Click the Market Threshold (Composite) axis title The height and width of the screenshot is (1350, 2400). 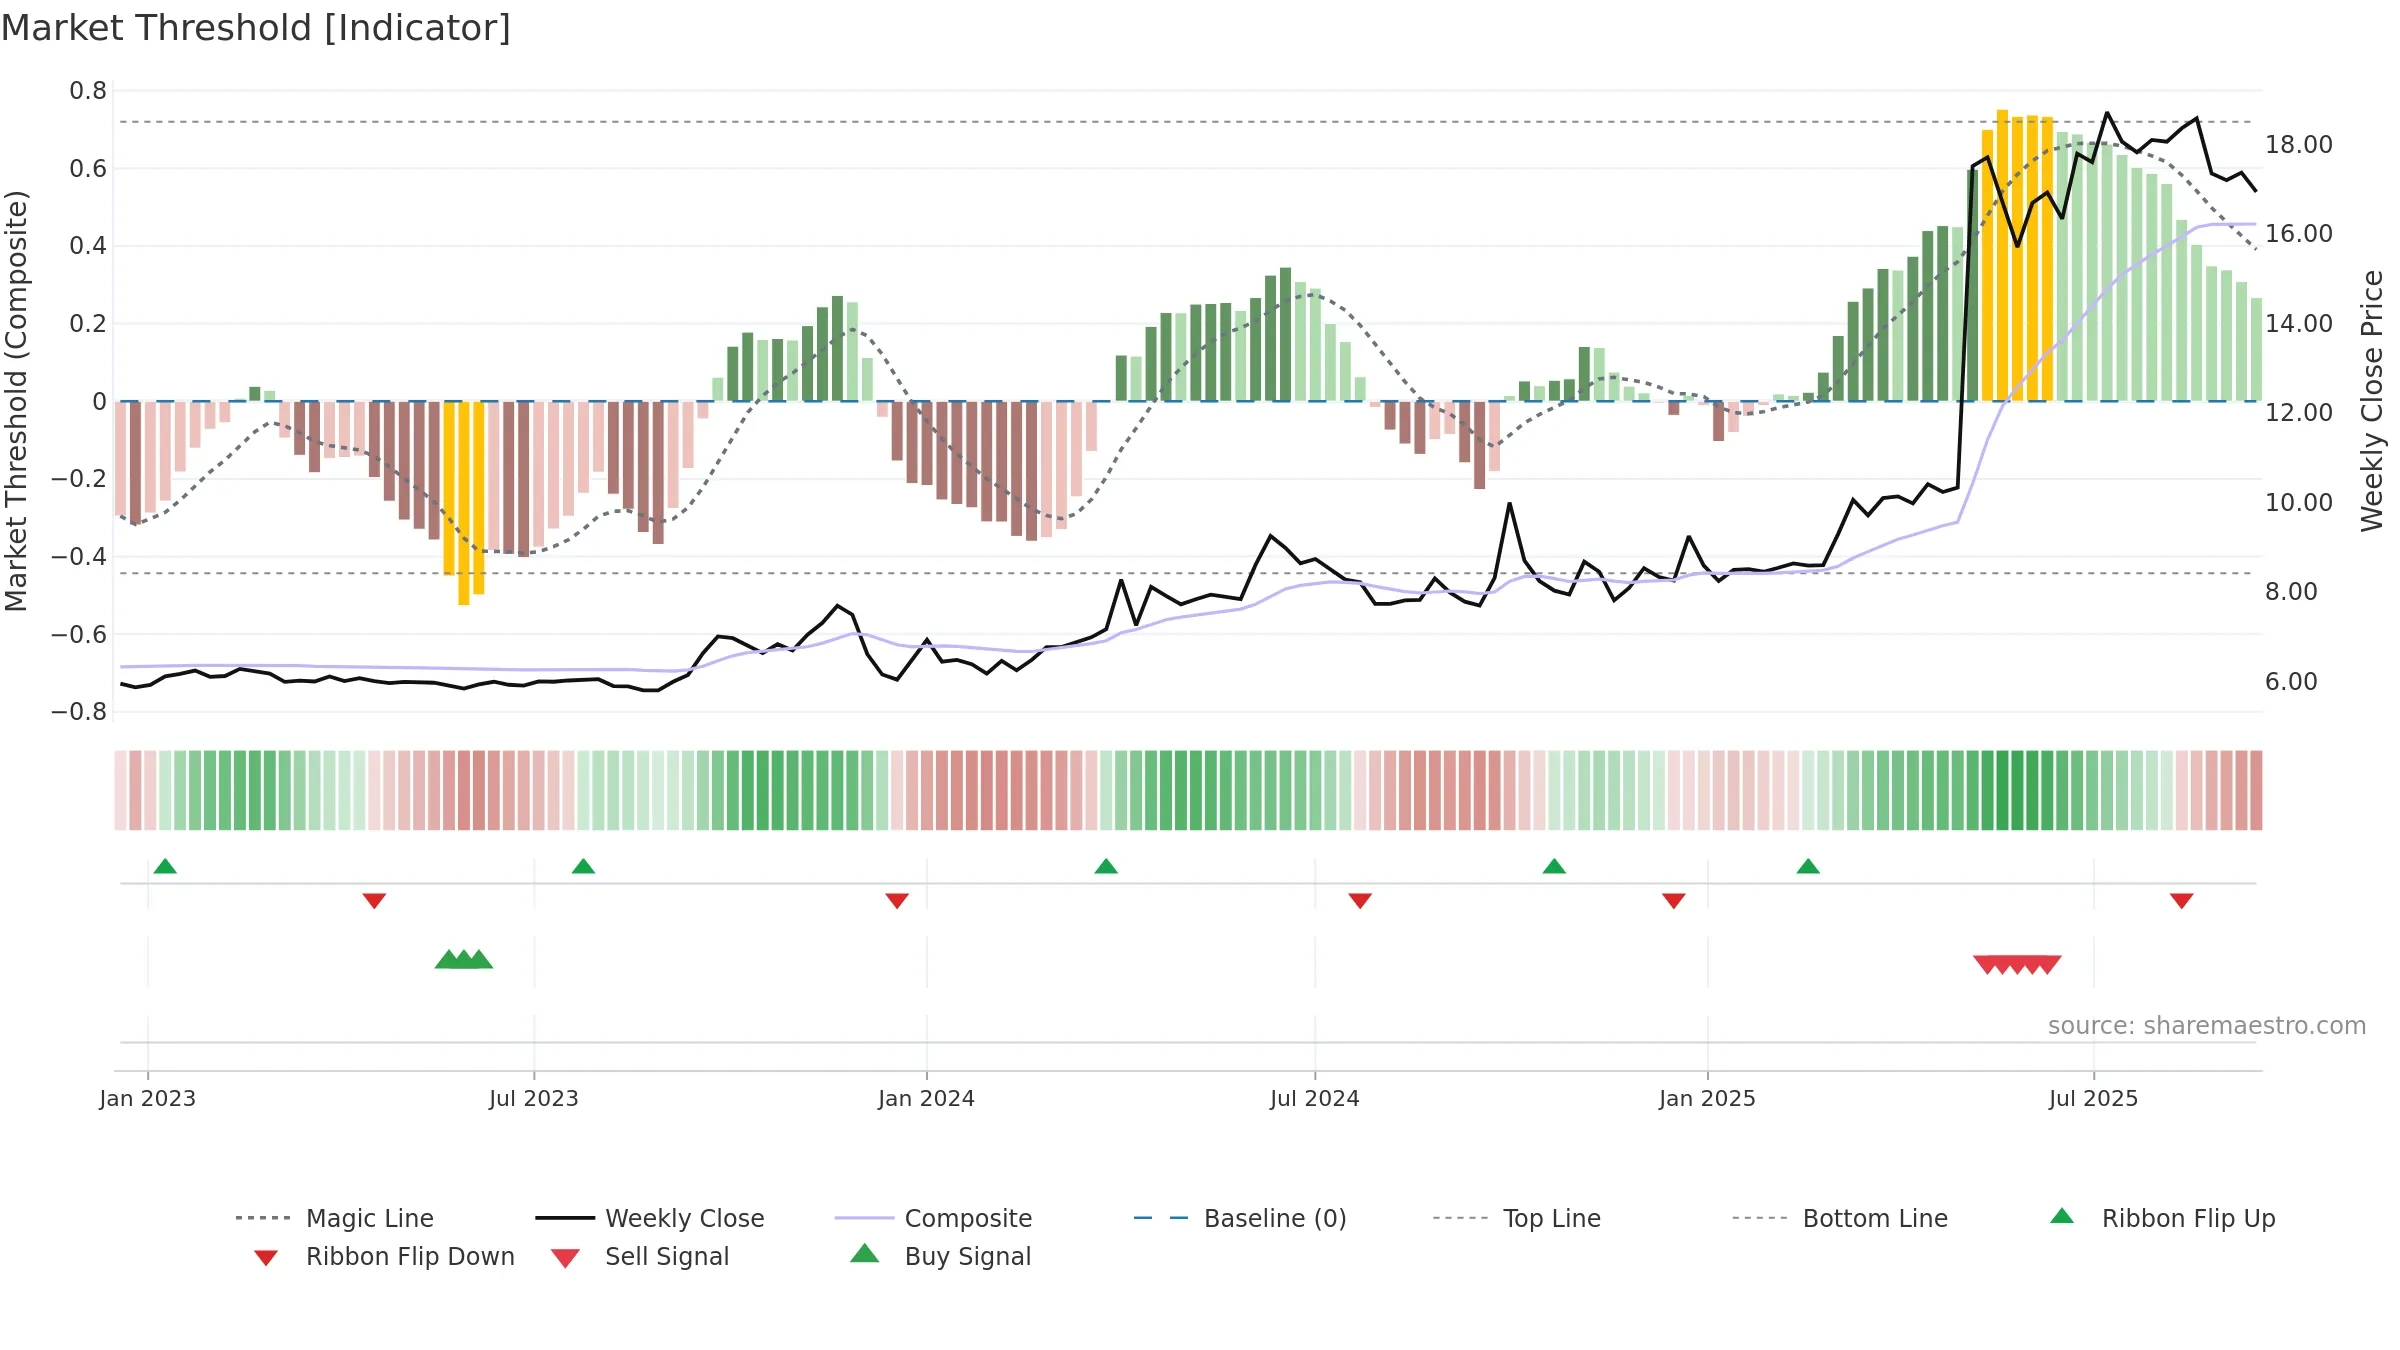coord(16,401)
